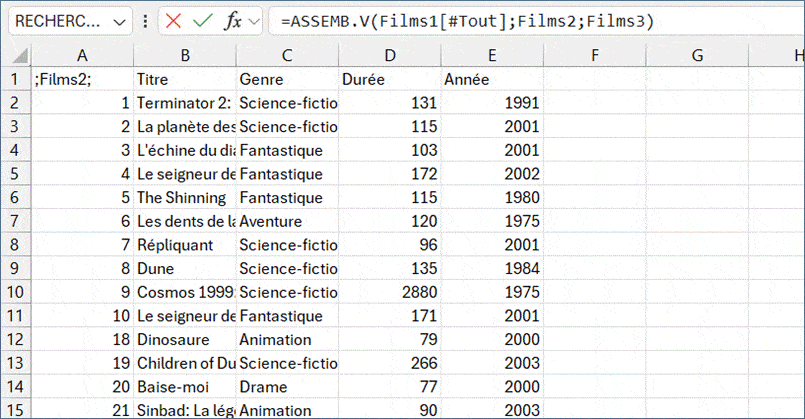805x419 pixels.
Task: Click the duration value 2880
Action: pyautogui.click(x=390, y=292)
